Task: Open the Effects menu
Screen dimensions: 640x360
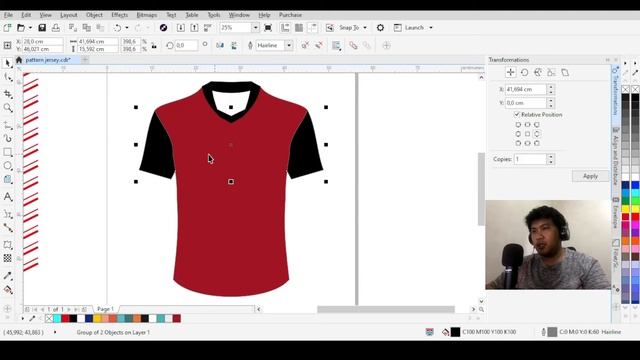Action: coord(120,15)
